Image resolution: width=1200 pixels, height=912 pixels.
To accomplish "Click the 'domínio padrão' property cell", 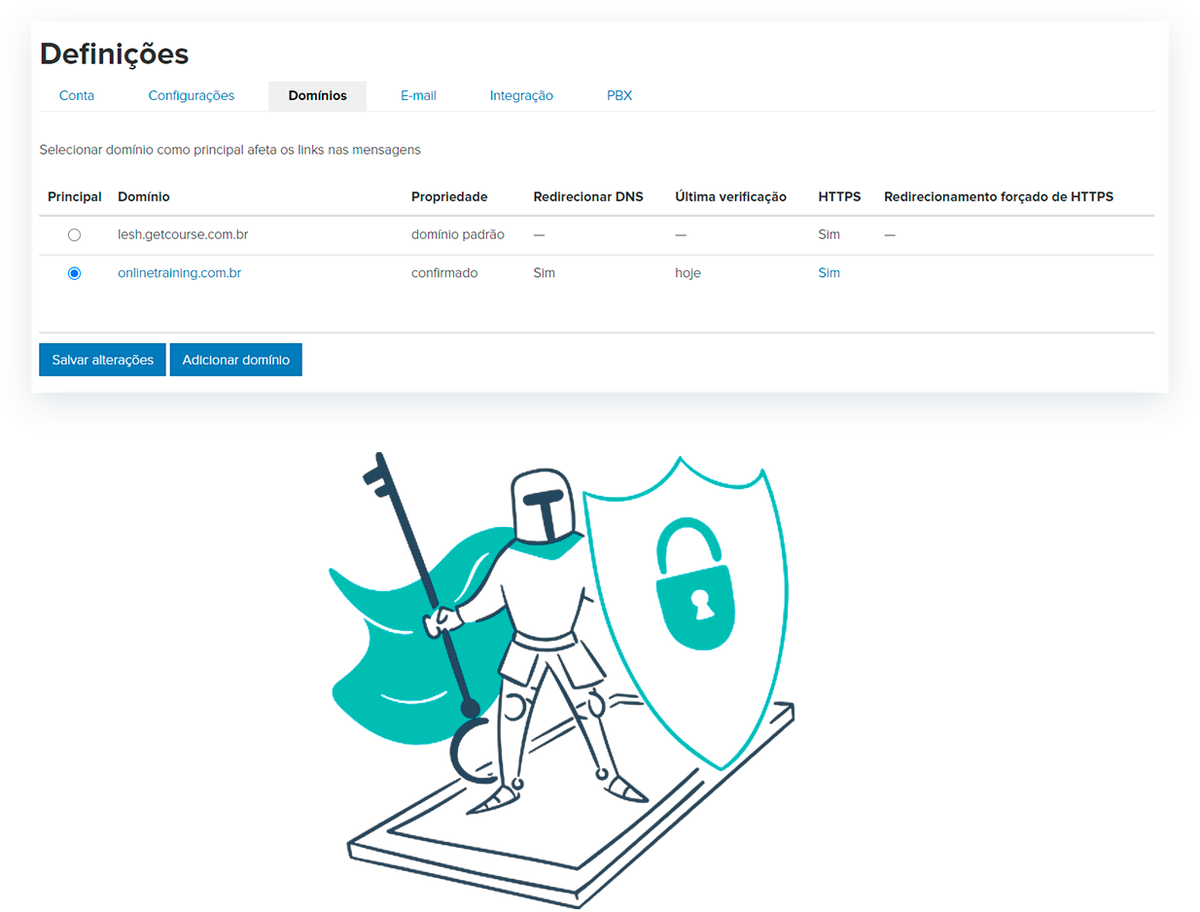I will pyautogui.click(x=458, y=235).
